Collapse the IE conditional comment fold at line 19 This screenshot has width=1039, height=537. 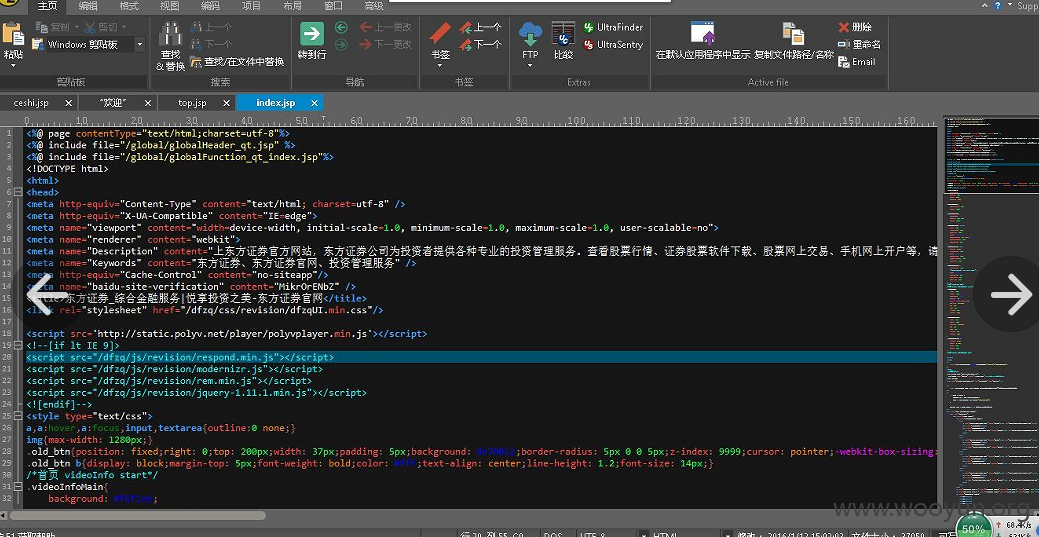coord(18,345)
